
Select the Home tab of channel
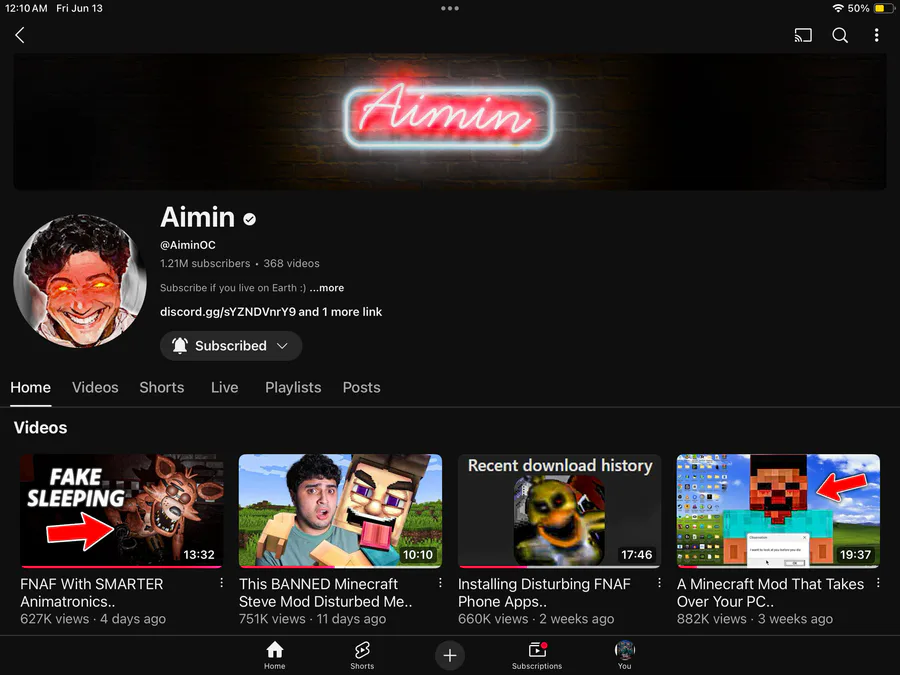(30, 387)
